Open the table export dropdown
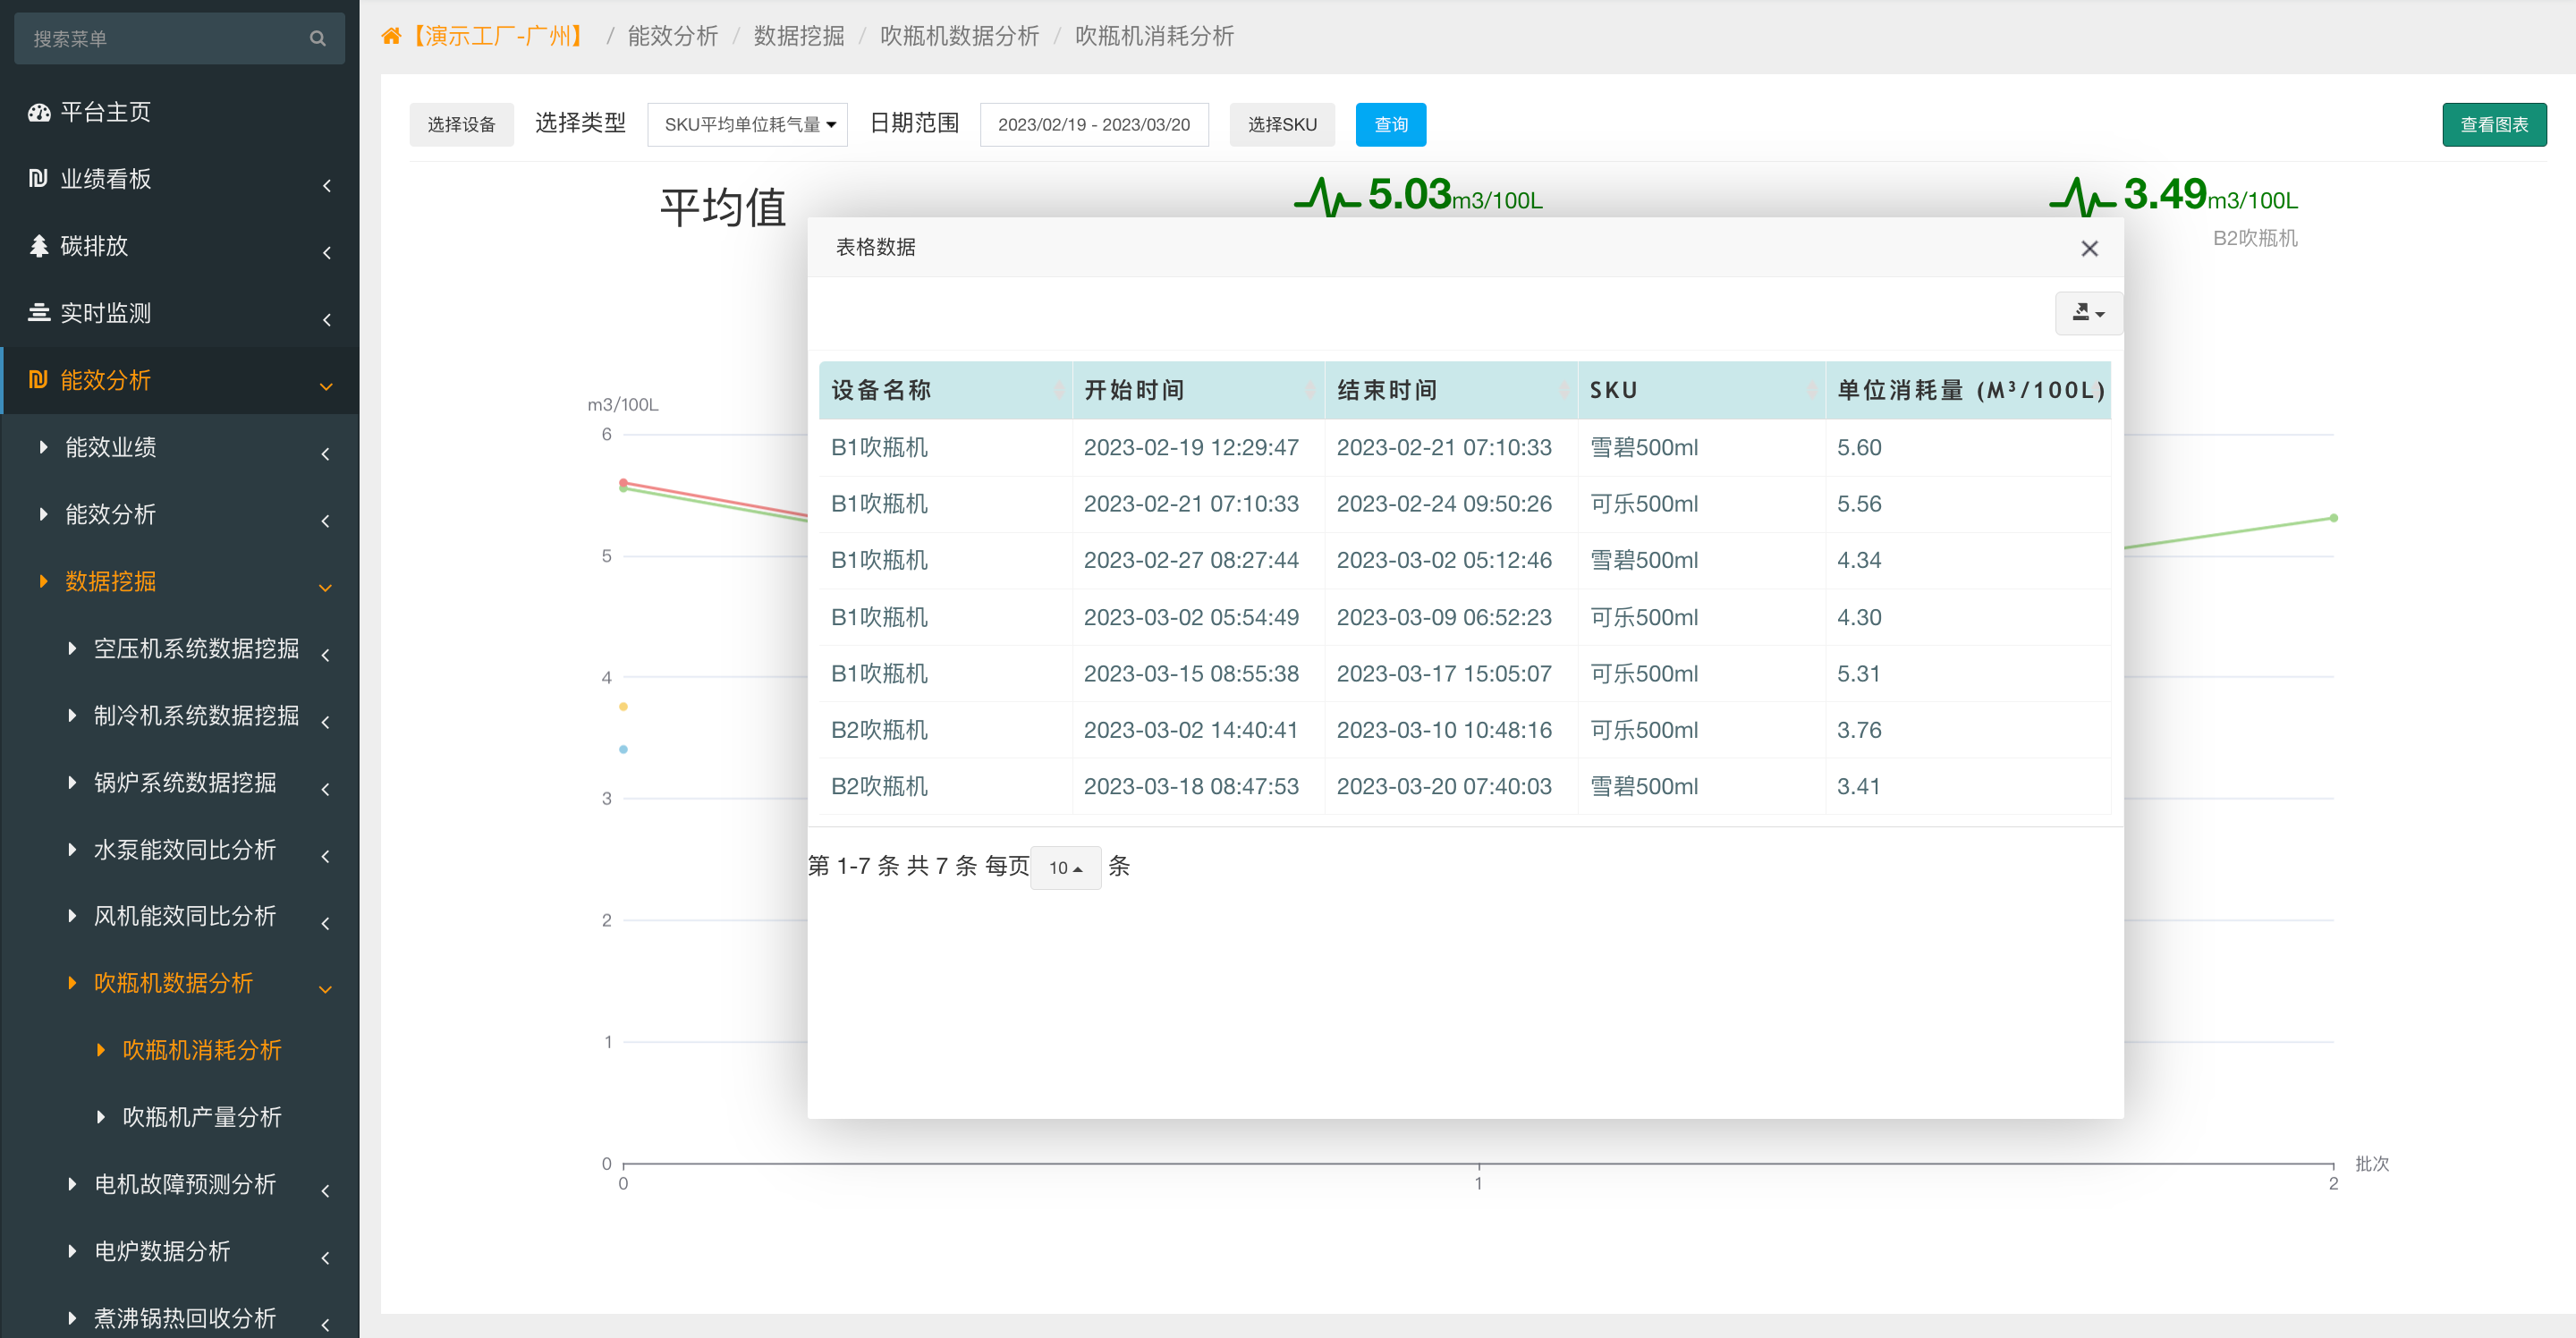The width and height of the screenshot is (2576, 1338). point(2088,313)
